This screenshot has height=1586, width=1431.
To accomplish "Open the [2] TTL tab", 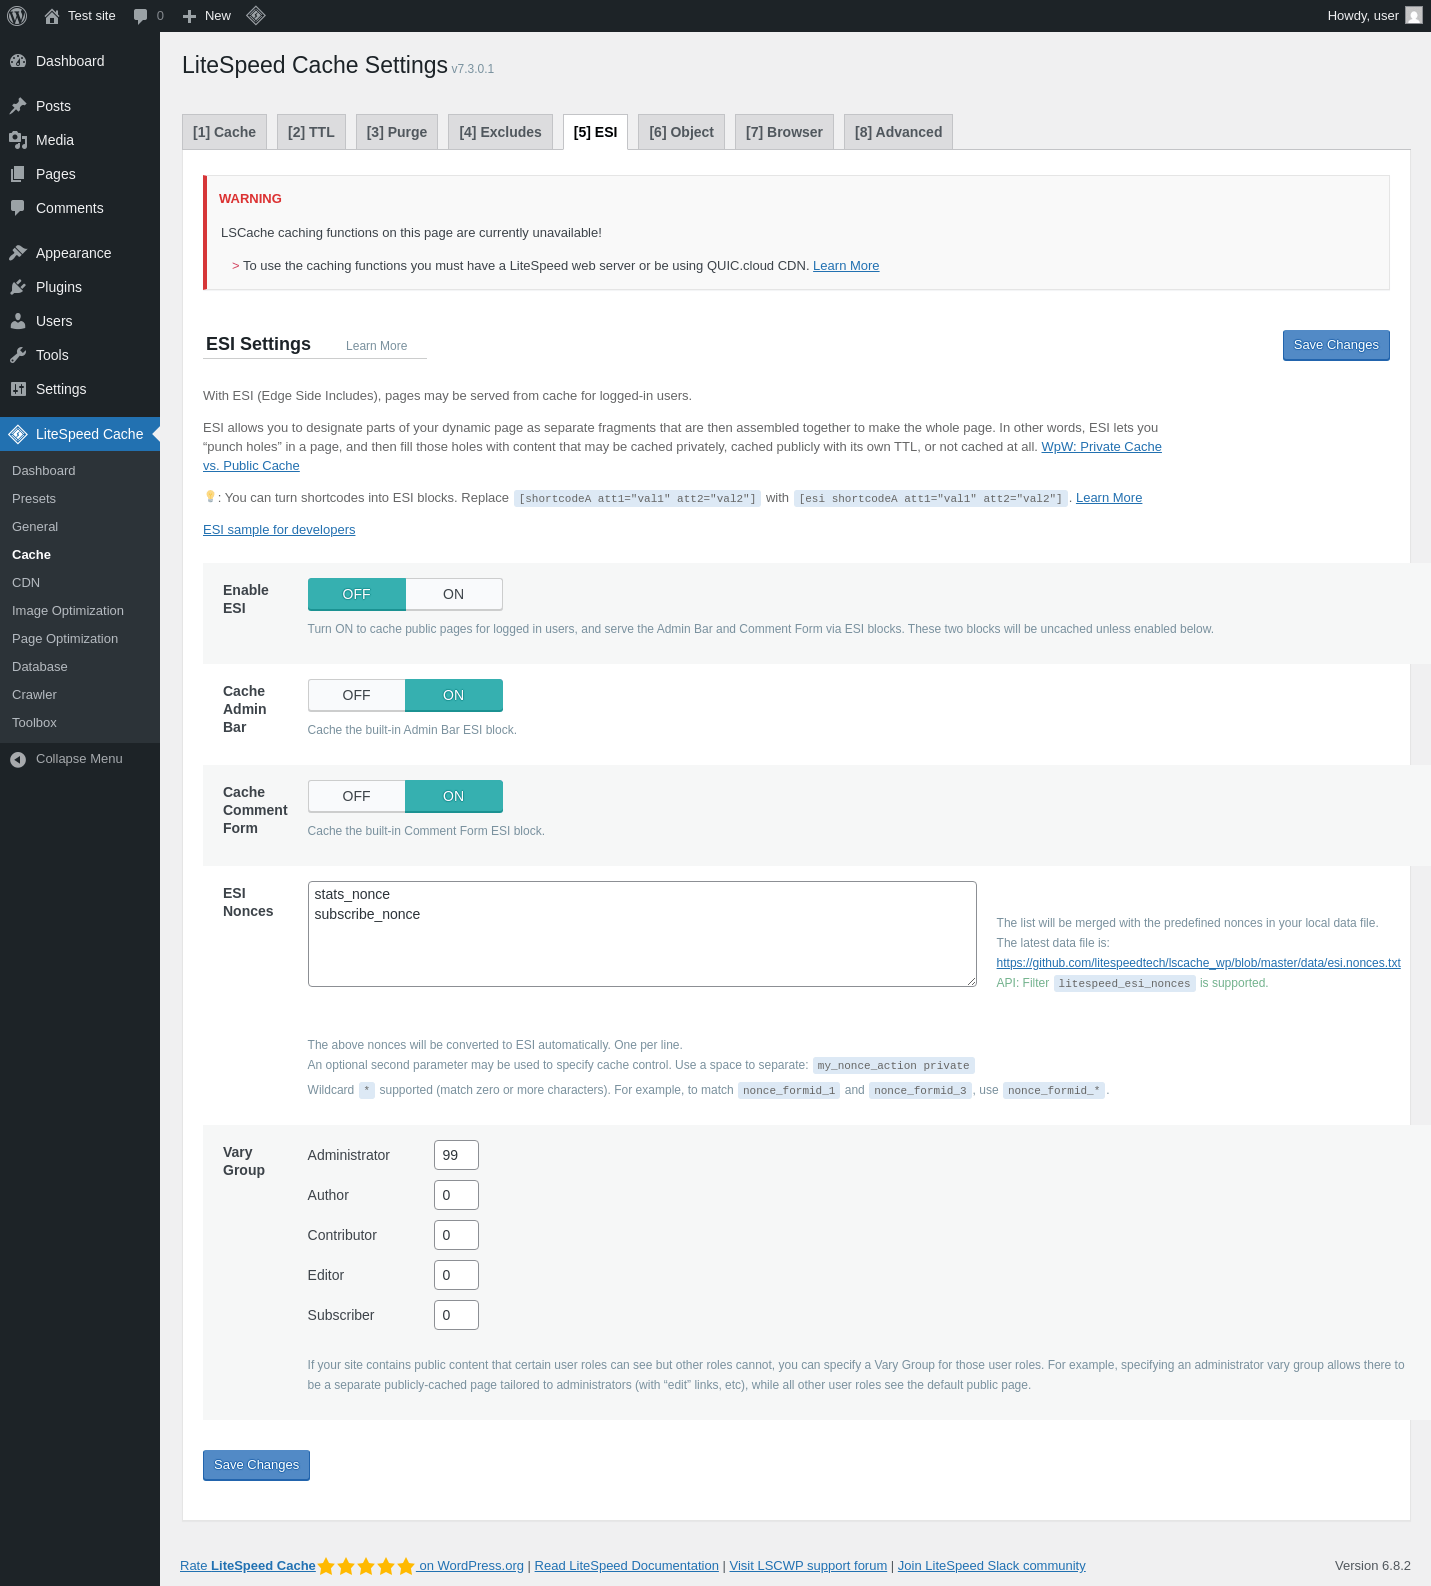I will point(311,132).
